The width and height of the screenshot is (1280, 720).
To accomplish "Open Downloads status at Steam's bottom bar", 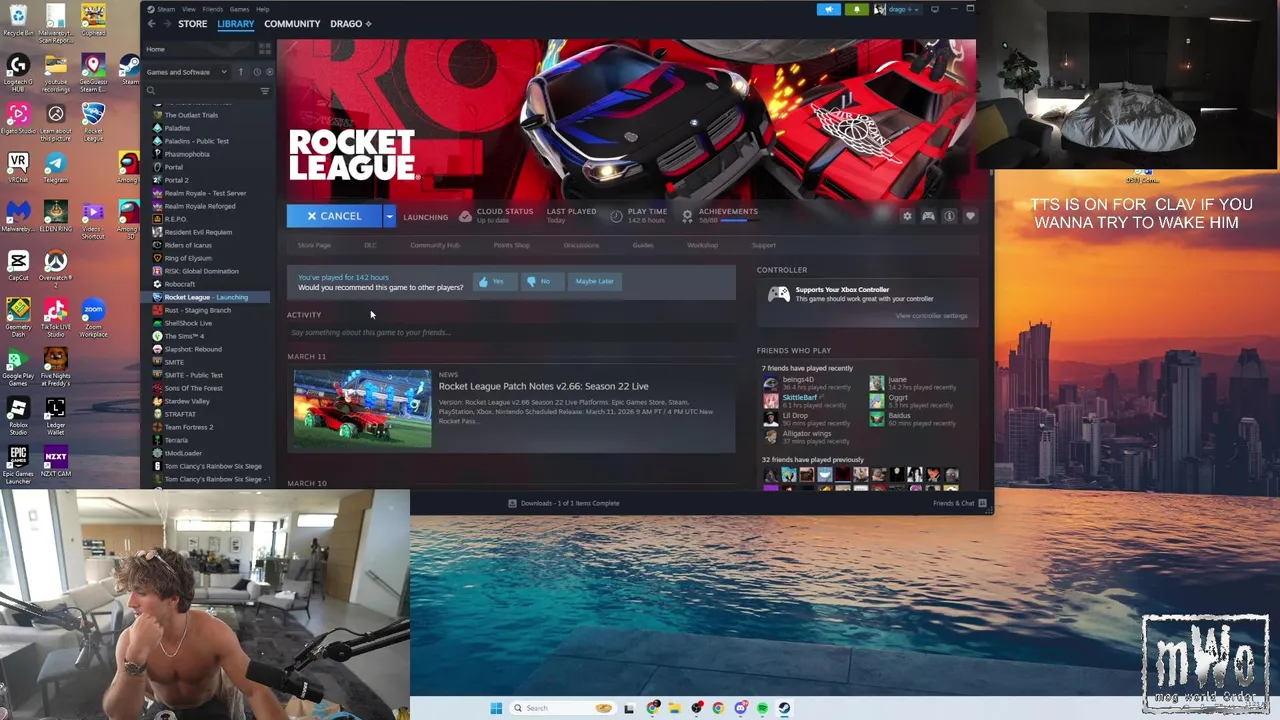I will [x=564, y=503].
